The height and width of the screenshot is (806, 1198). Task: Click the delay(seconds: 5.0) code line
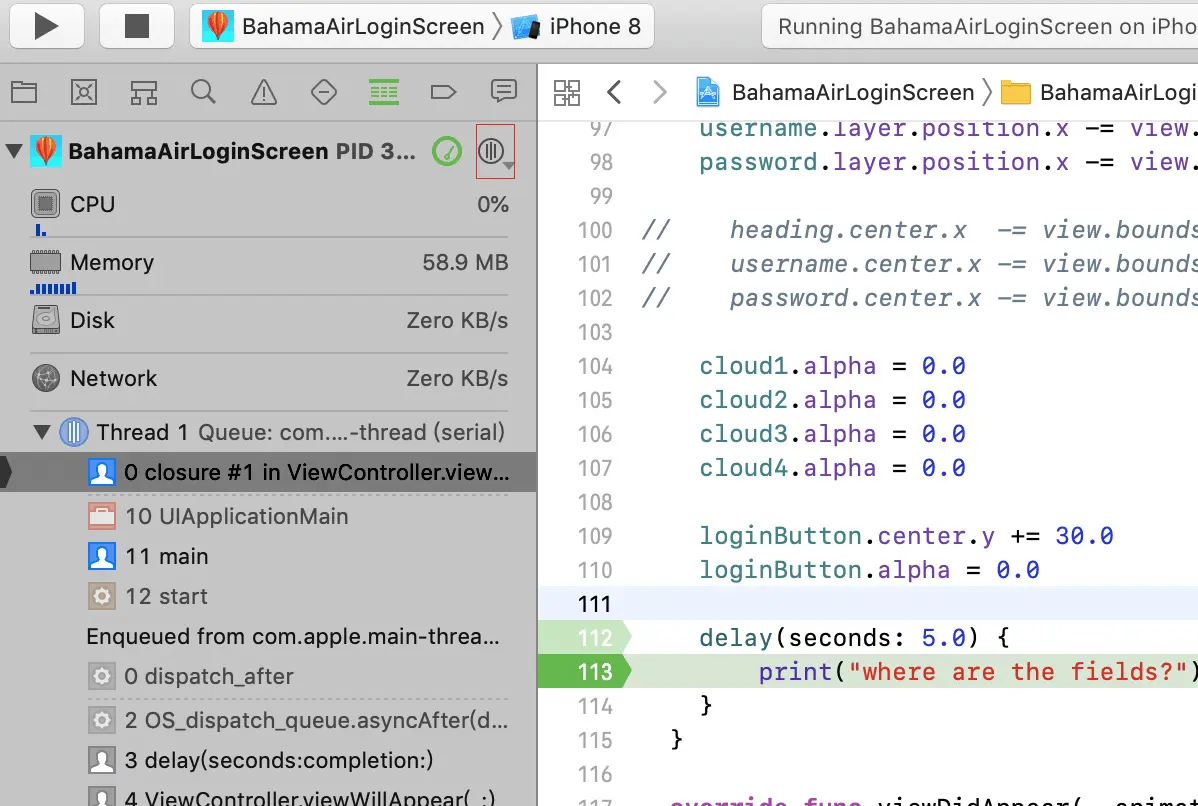854,638
